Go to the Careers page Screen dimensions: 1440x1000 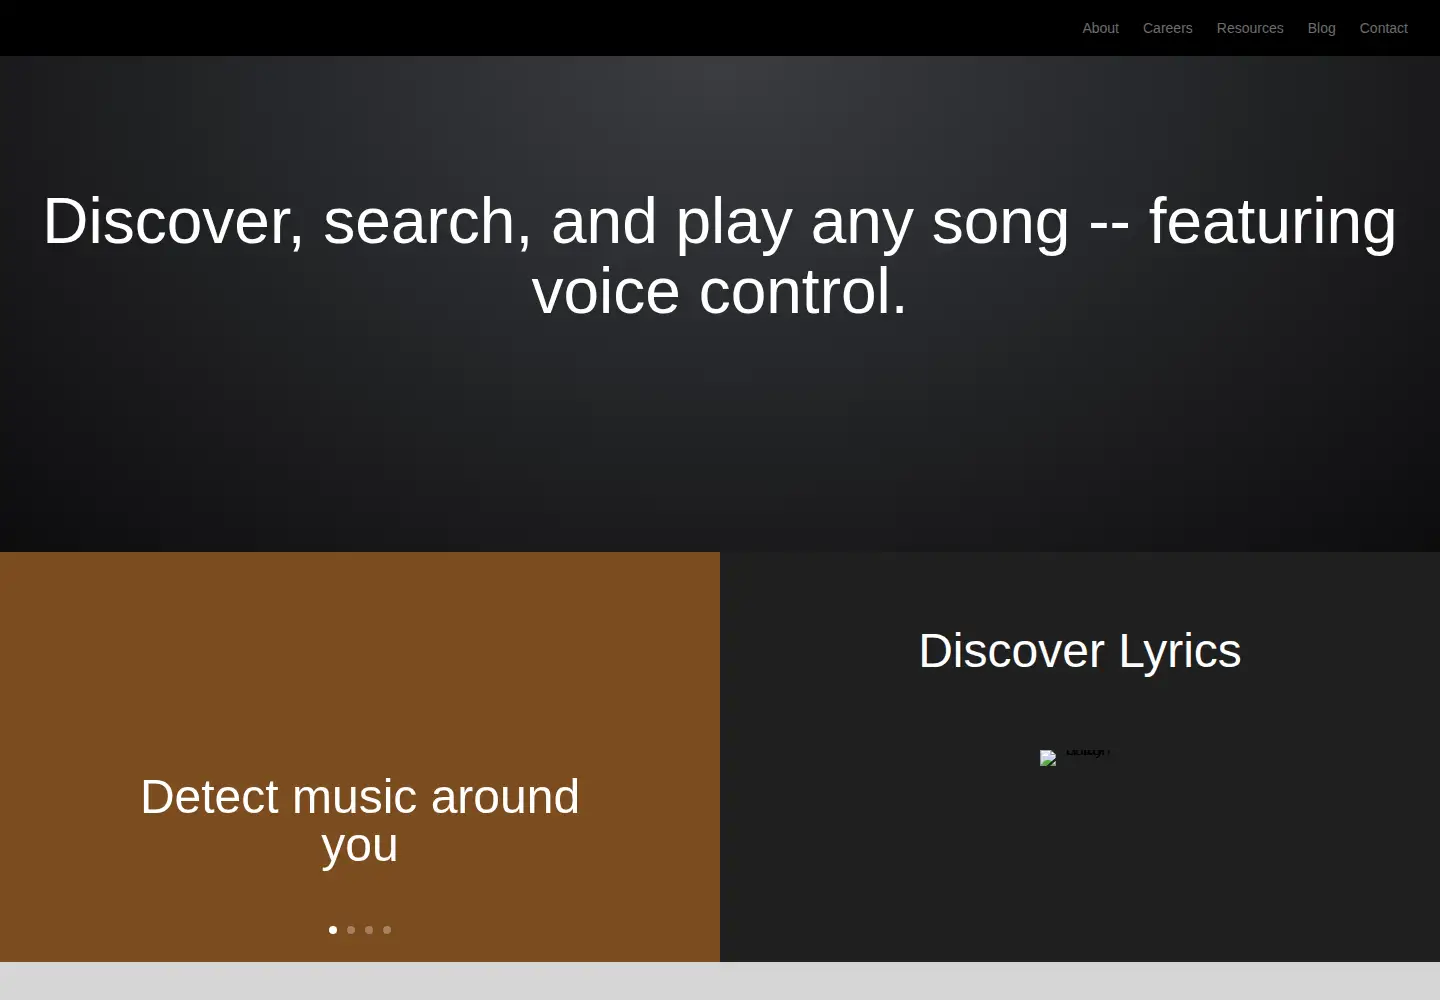[x=1167, y=28]
